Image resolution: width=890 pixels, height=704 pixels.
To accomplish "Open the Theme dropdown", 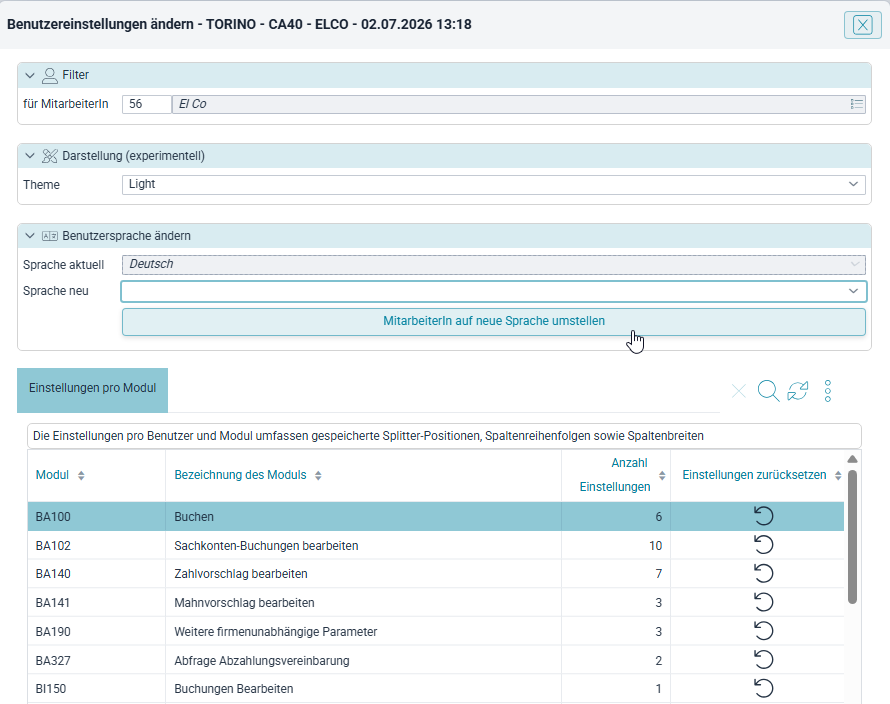I will click(x=493, y=185).
